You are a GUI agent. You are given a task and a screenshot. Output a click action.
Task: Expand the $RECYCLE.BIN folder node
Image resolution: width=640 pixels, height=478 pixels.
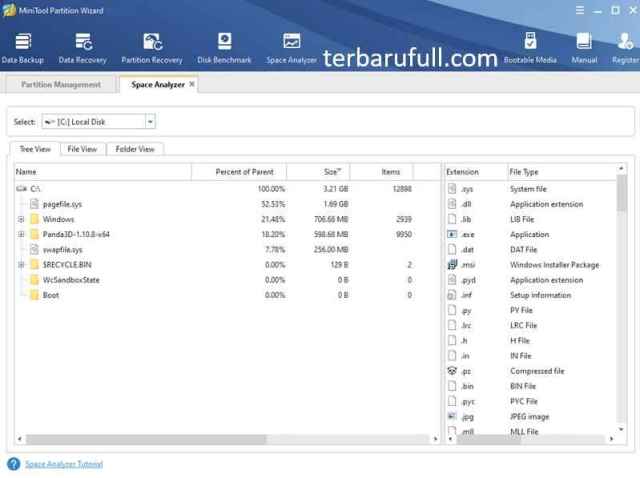click(21, 265)
